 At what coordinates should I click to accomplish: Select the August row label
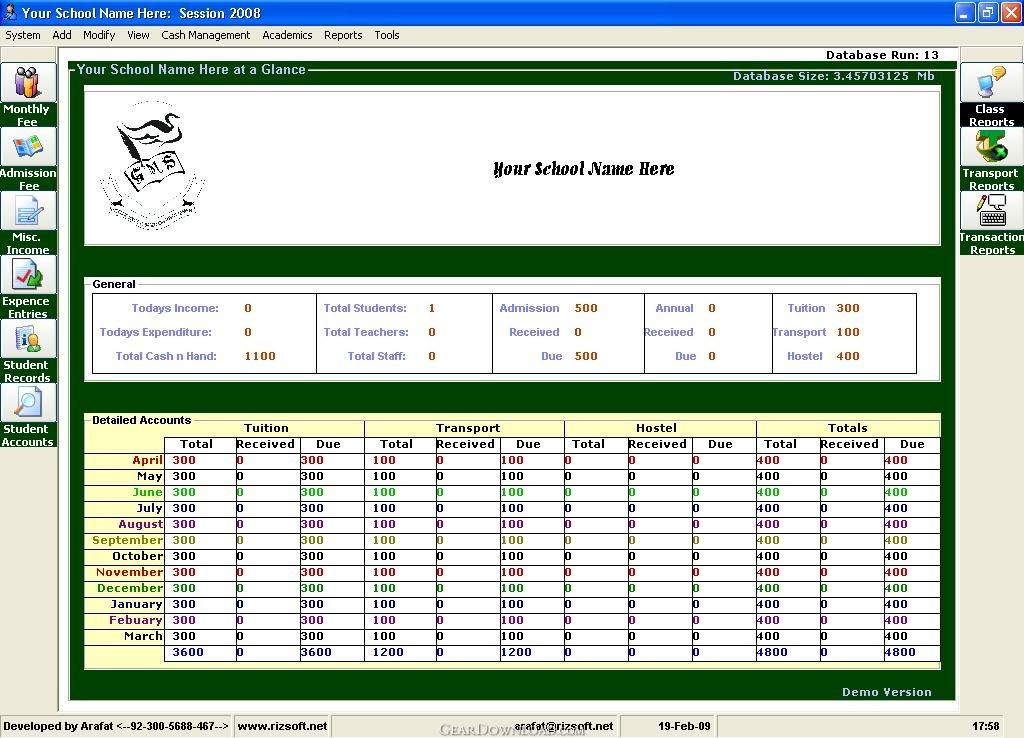(x=141, y=524)
